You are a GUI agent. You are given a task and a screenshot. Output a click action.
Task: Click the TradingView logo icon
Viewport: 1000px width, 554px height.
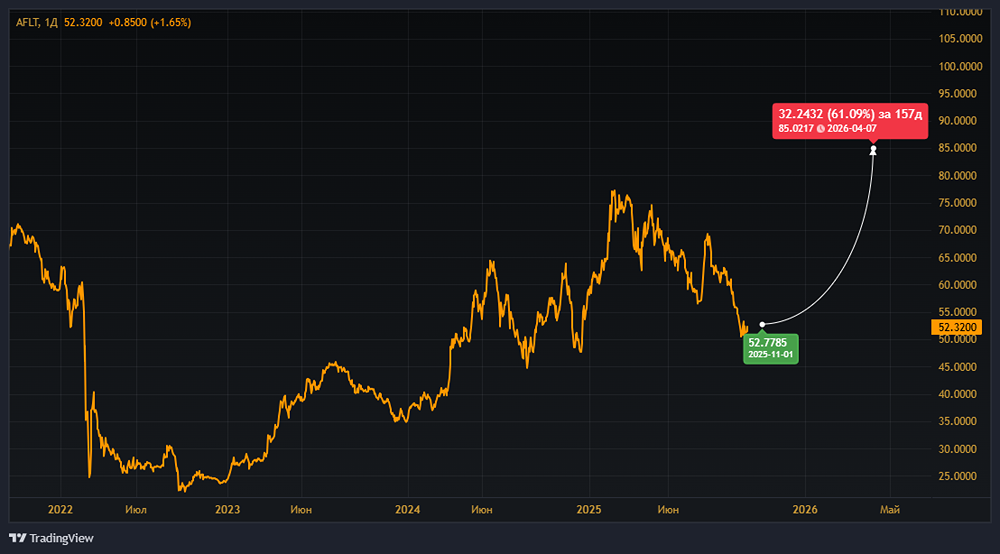pyautogui.click(x=18, y=538)
